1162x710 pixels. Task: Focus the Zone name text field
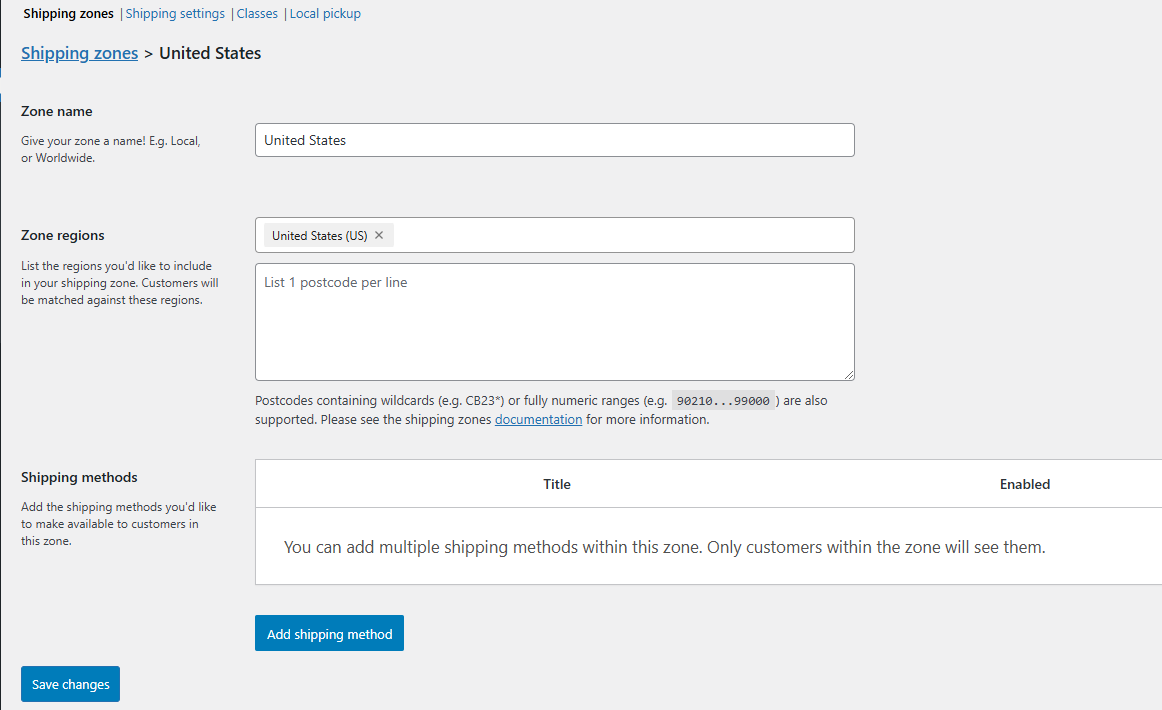(x=554, y=140)
